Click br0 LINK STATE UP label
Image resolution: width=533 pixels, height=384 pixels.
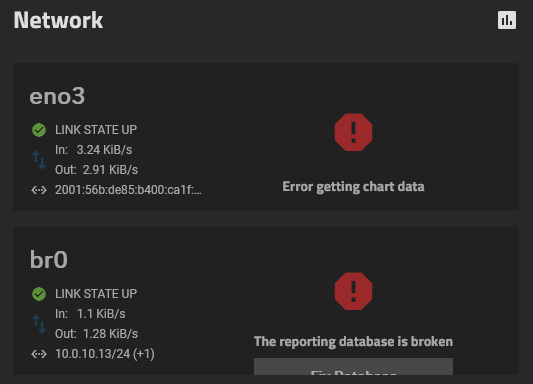[x=96, y=294]
